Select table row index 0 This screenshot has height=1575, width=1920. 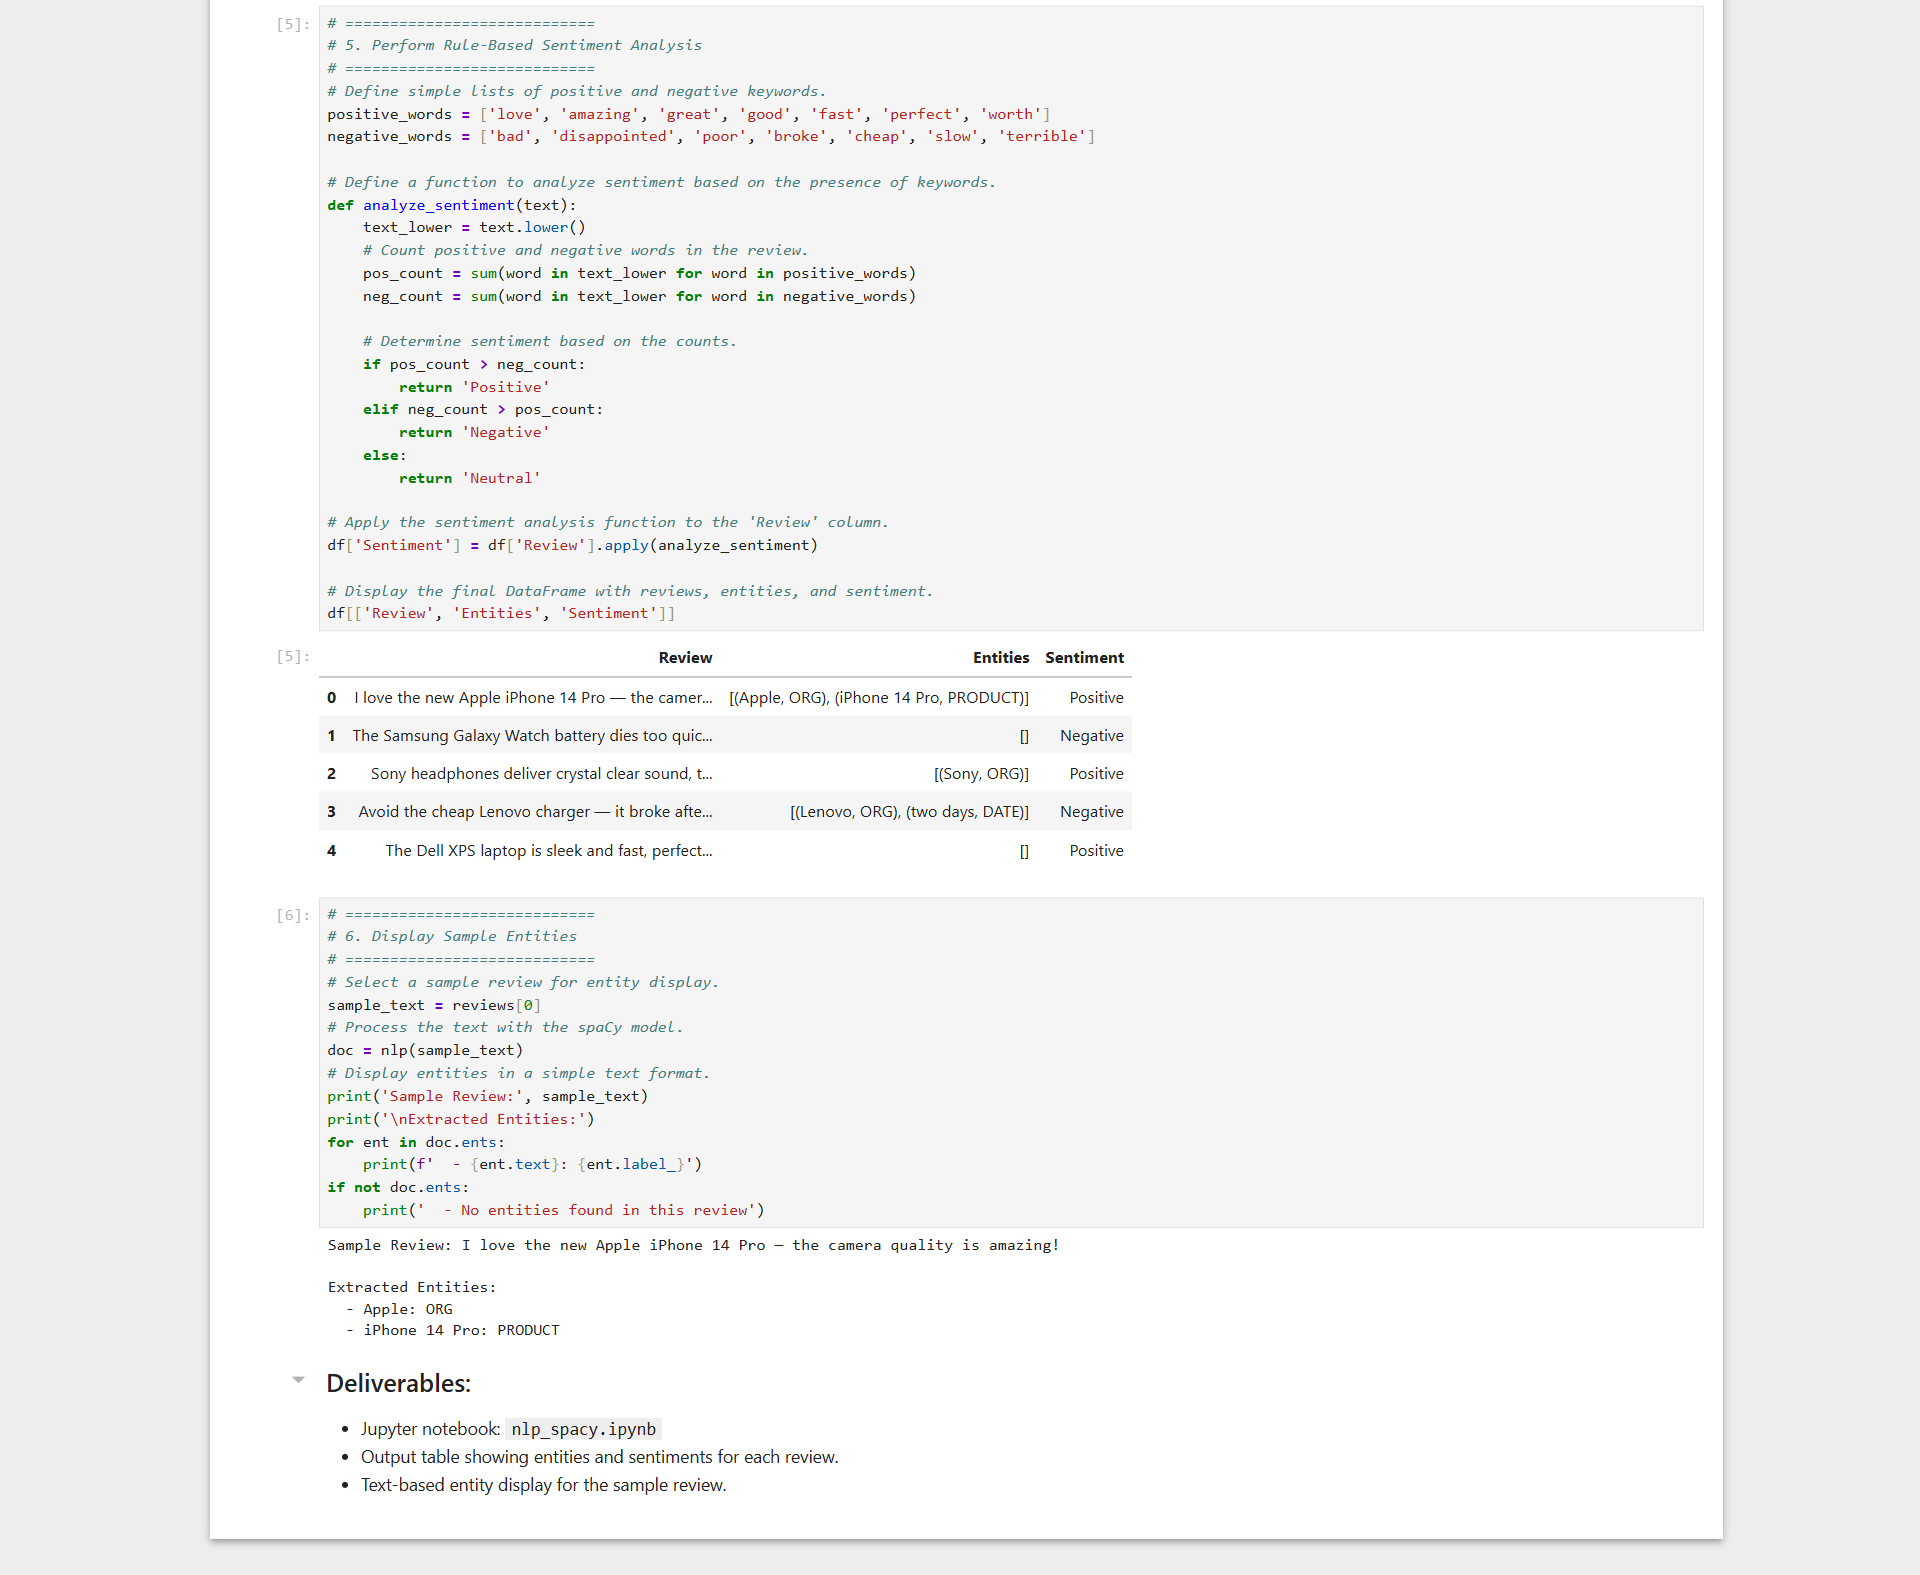pos(331,698)
